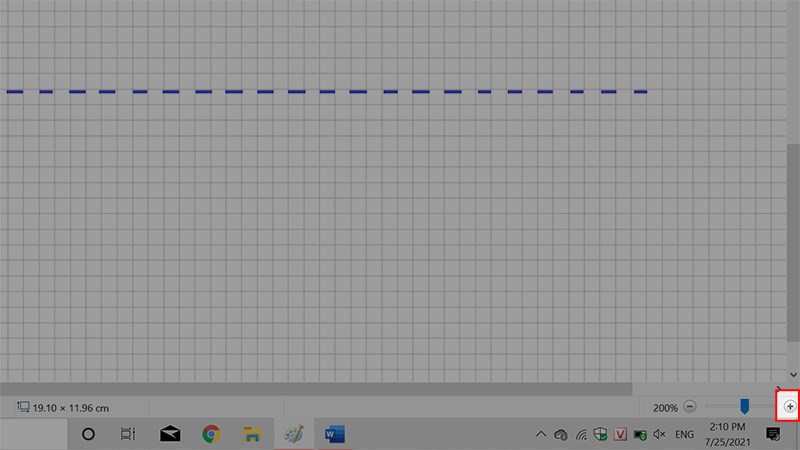
Task: Click the canvas size icon in status bar
Action: [23, 407]
